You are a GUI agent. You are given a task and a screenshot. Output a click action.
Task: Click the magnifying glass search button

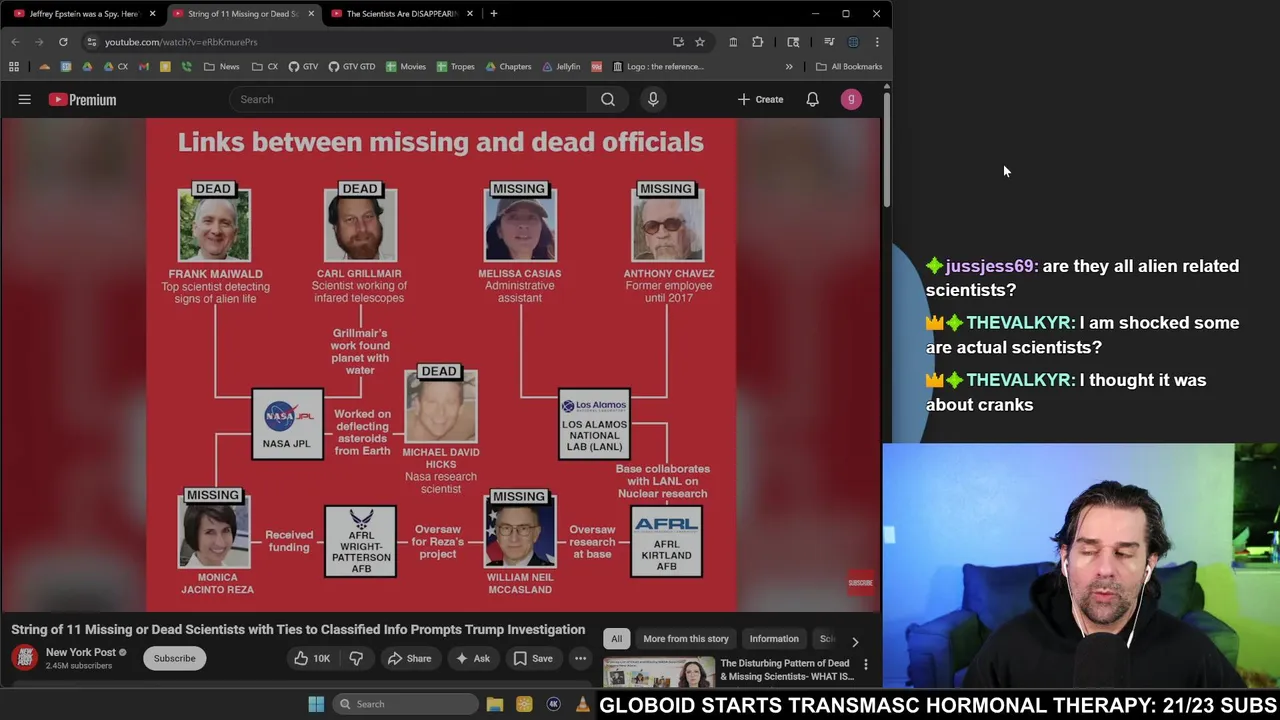click(x=608, y=99)
